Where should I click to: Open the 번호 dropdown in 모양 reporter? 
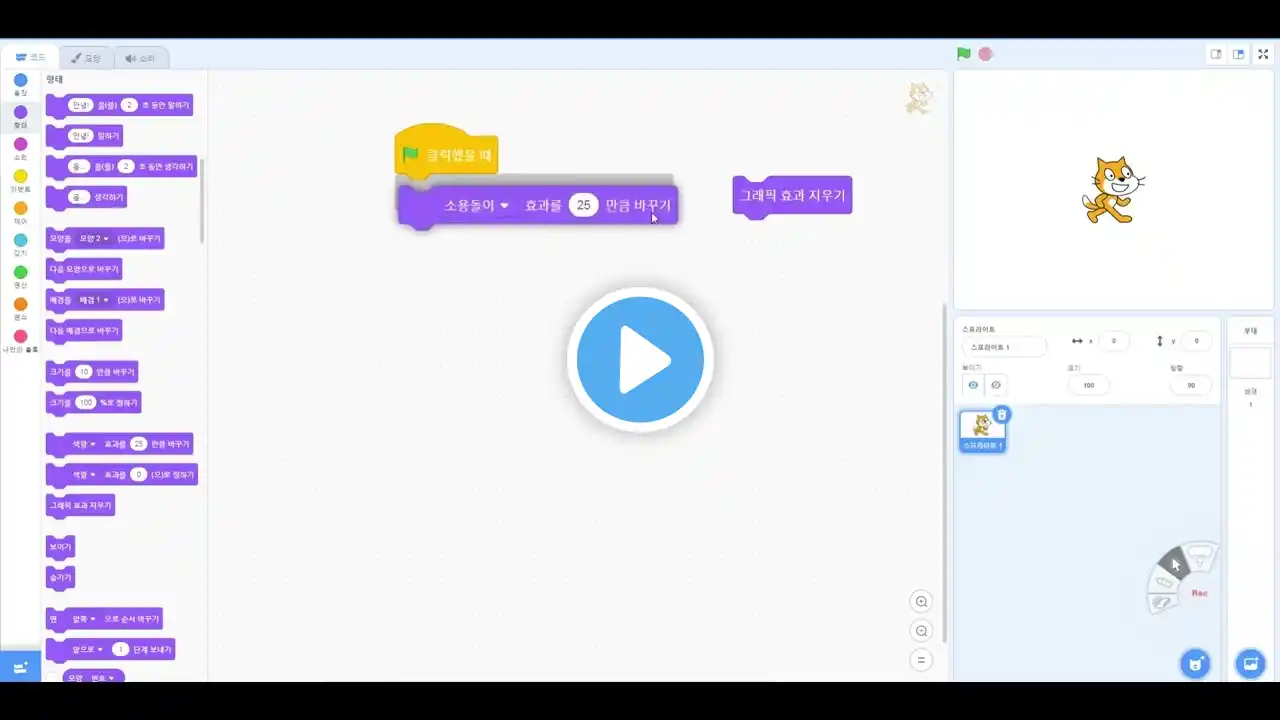[103, 678]
